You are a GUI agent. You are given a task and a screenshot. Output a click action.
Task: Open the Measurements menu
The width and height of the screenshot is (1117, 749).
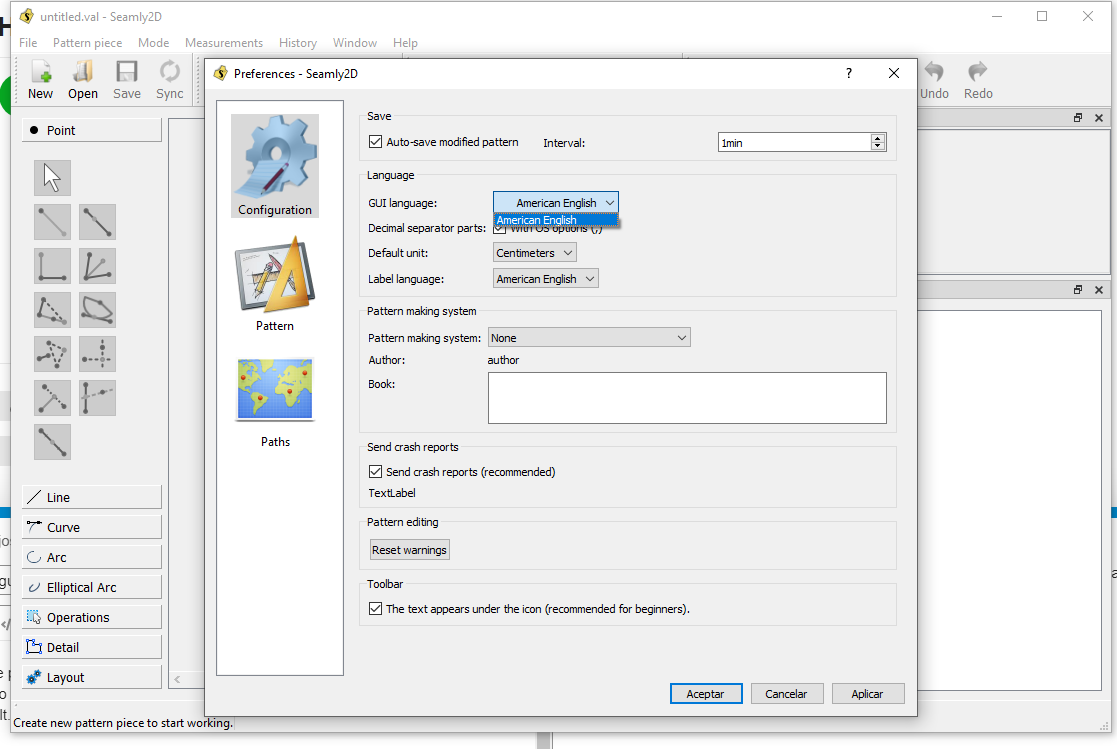[x=224, y=43]
